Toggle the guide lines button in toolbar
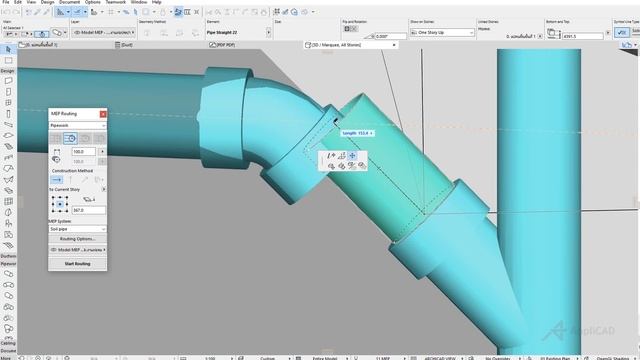 click(x=60, y=12)
